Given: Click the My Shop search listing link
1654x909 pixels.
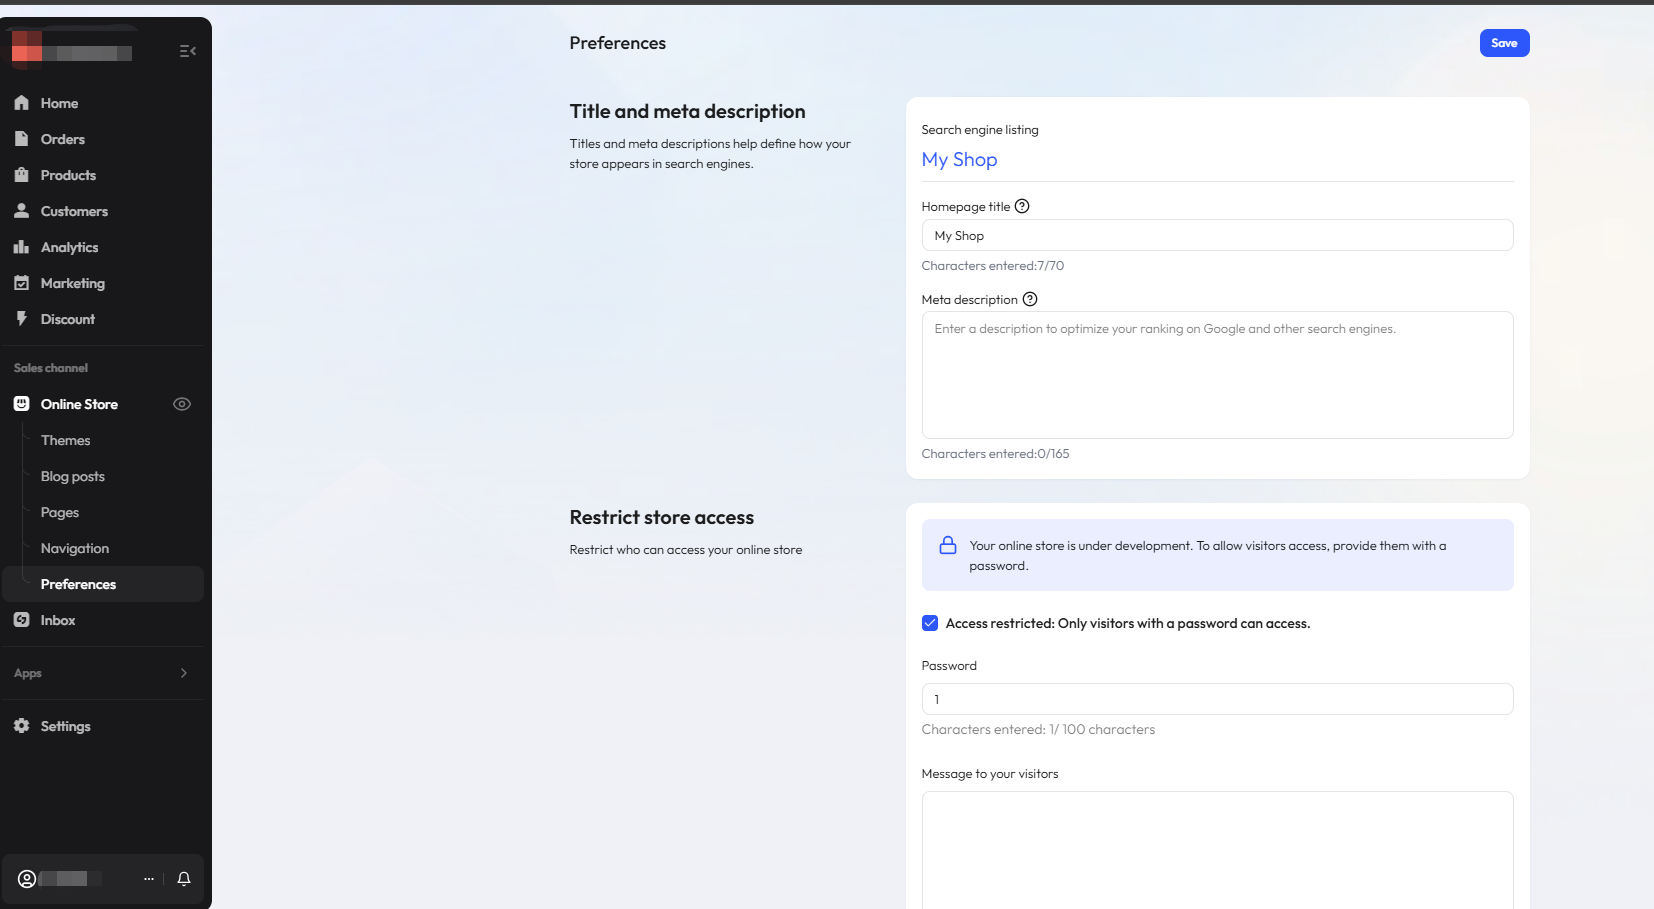Looking at the screenshot, I should tap(959, 159).
